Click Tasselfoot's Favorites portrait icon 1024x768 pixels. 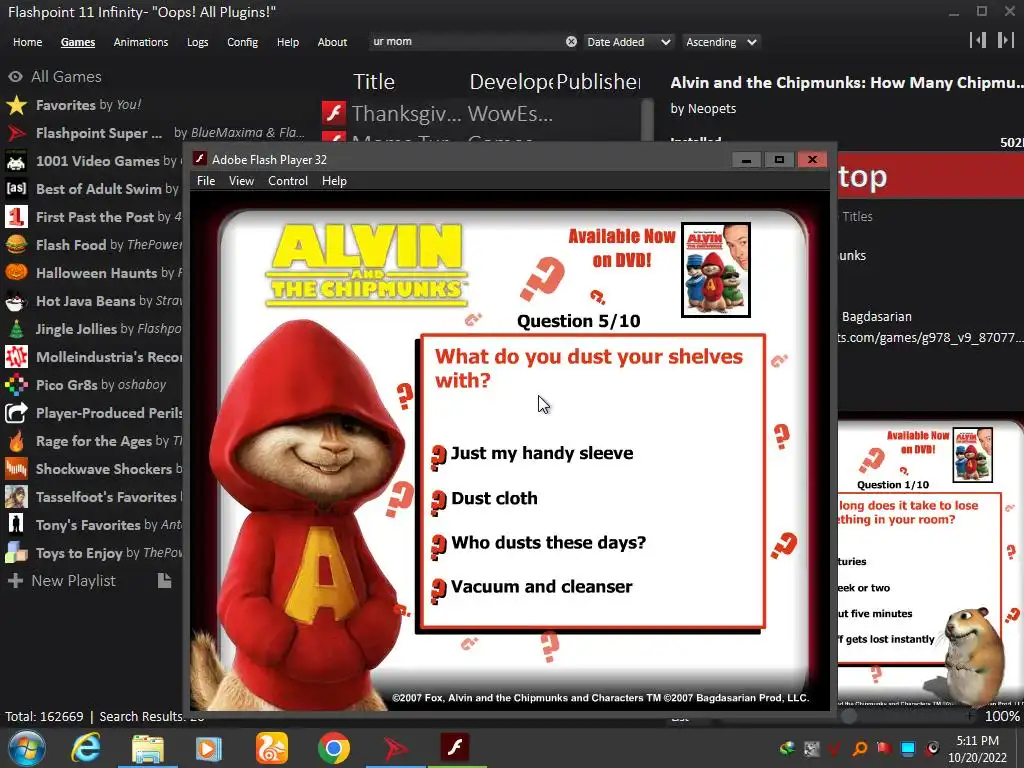[16, 497]
